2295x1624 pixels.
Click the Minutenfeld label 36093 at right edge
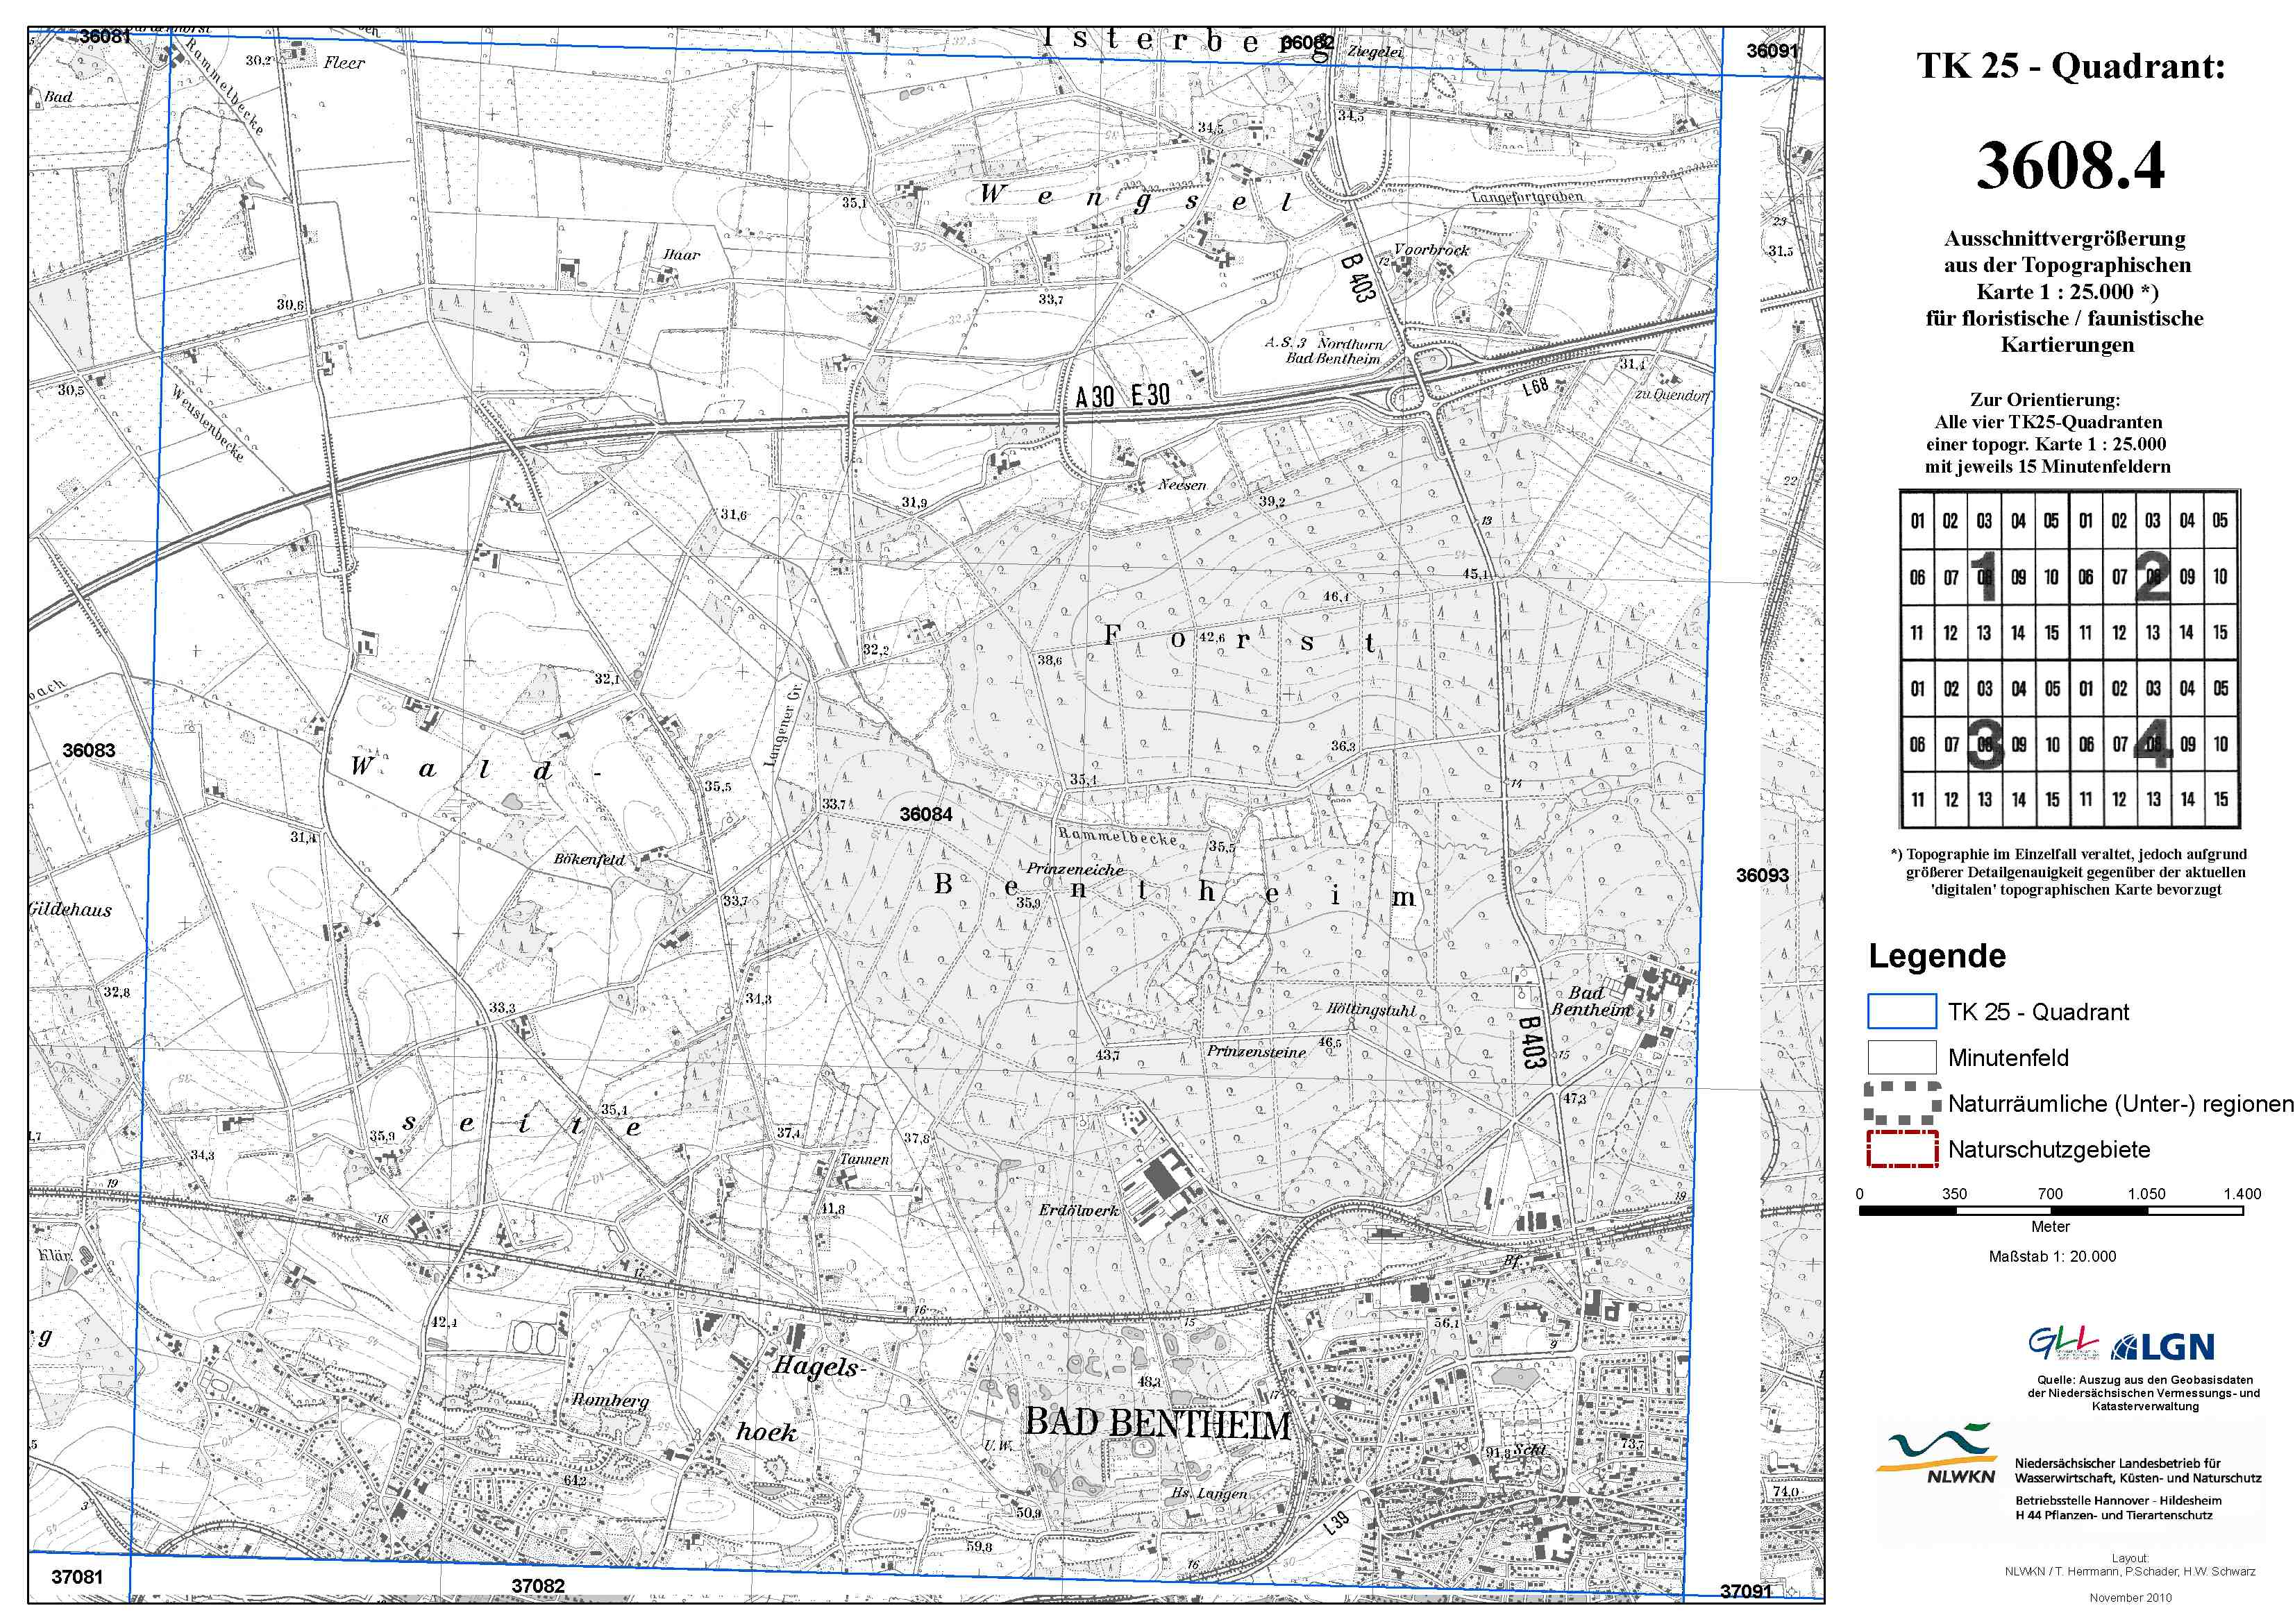point(1762,875)
